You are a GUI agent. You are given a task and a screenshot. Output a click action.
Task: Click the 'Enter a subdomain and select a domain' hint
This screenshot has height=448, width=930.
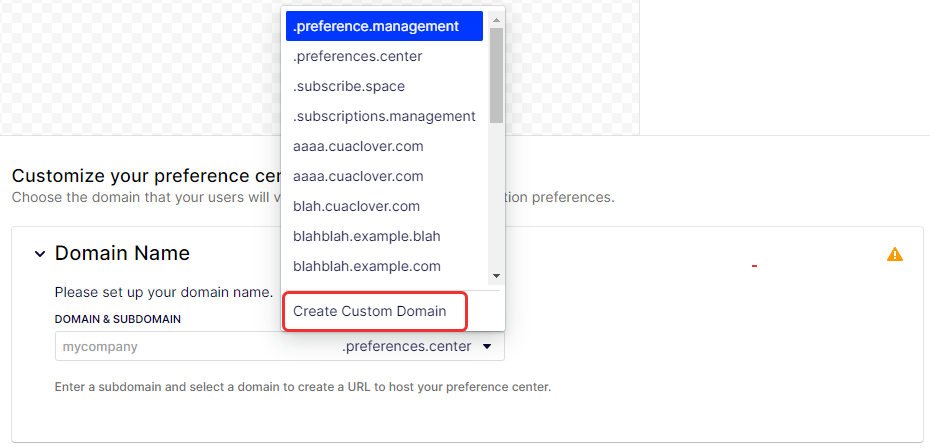(303, 387)
